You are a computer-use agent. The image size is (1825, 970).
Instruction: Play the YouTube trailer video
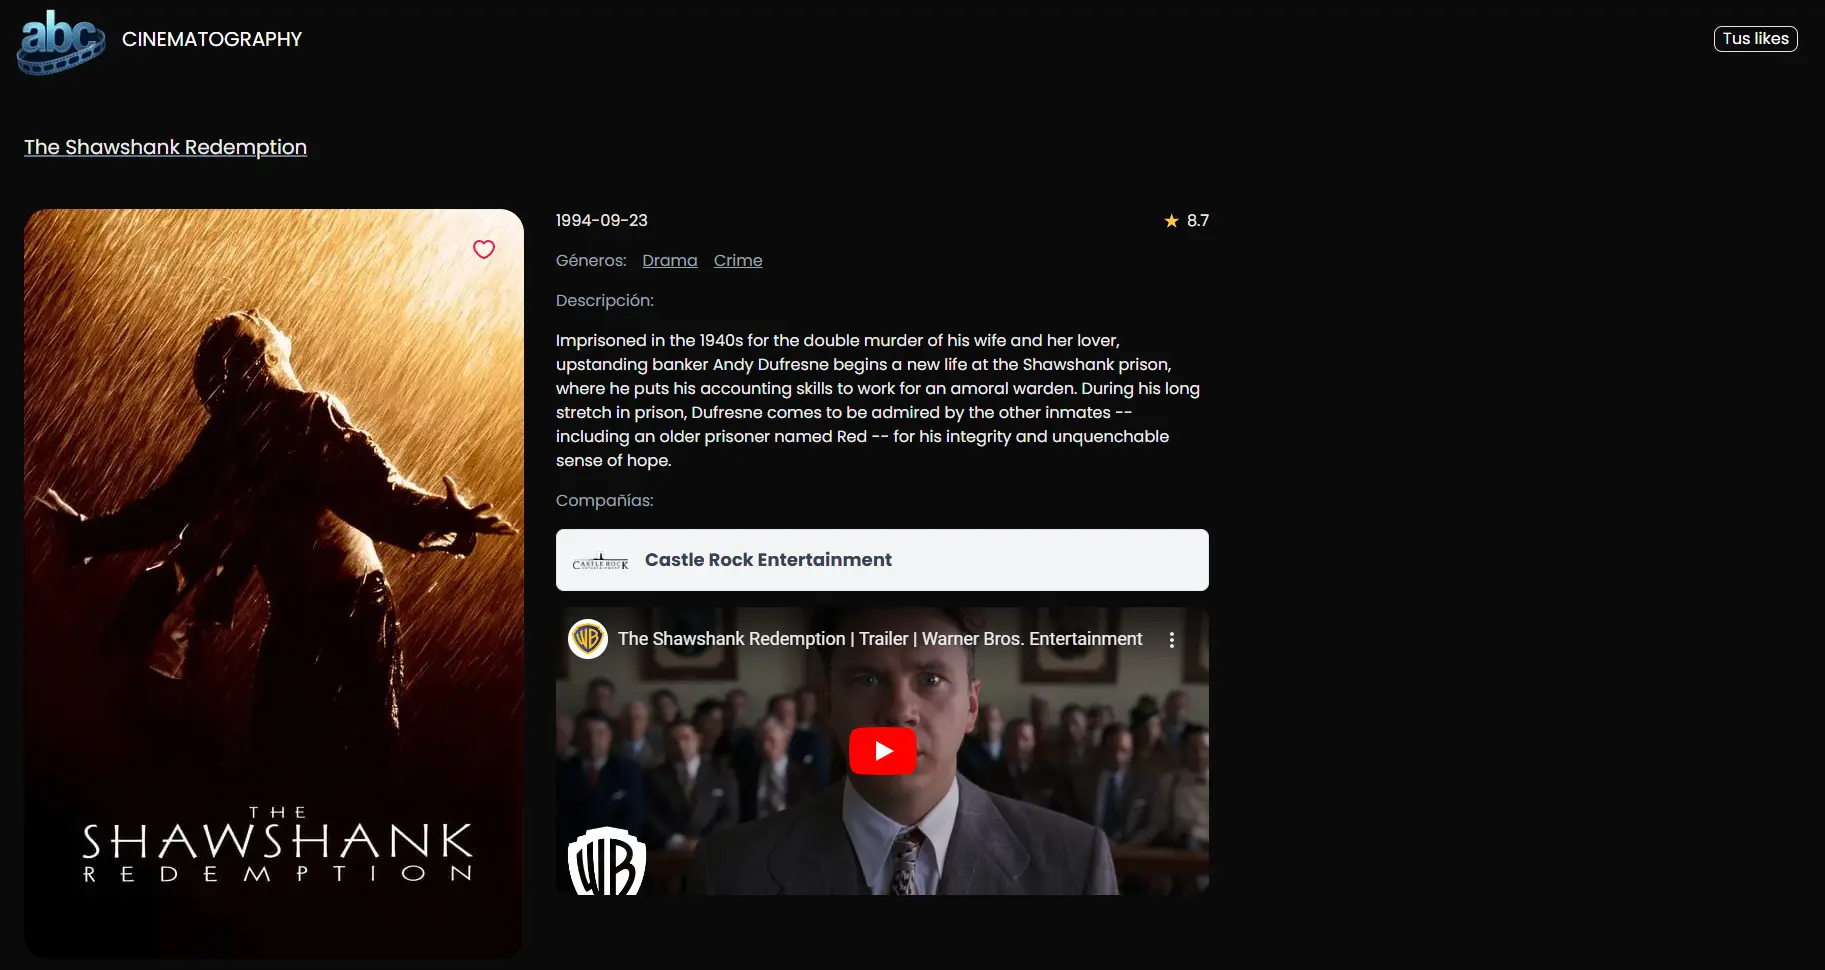click(x=883, y=751)
